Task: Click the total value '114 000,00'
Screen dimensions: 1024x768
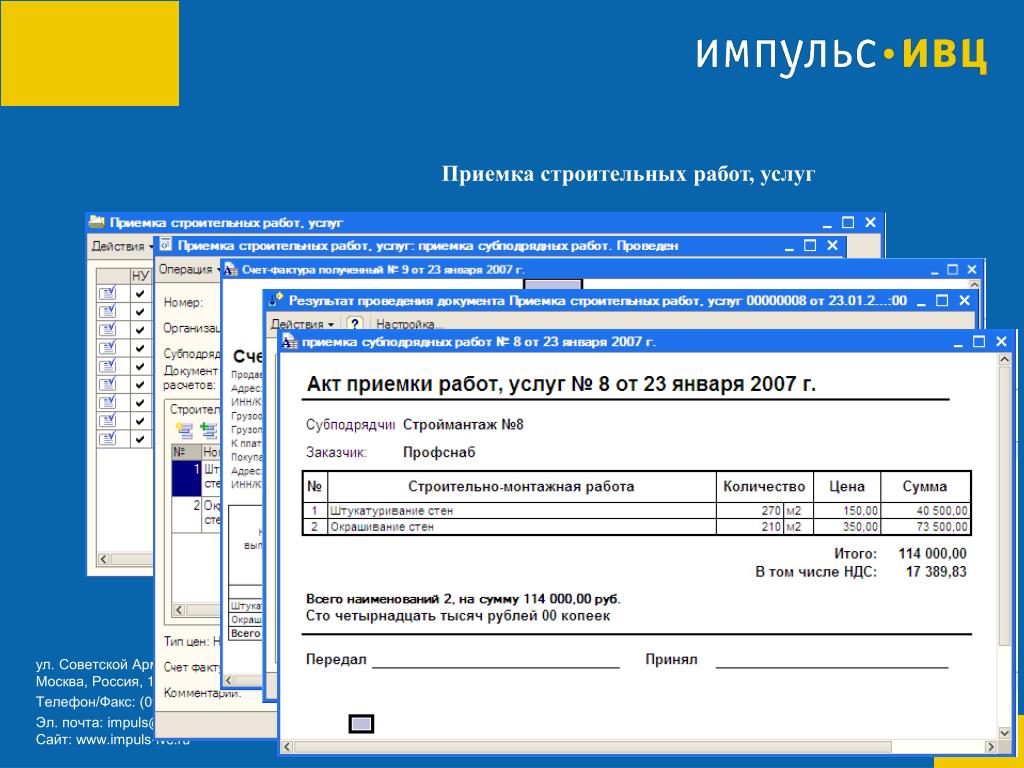Action: [933, 554]
